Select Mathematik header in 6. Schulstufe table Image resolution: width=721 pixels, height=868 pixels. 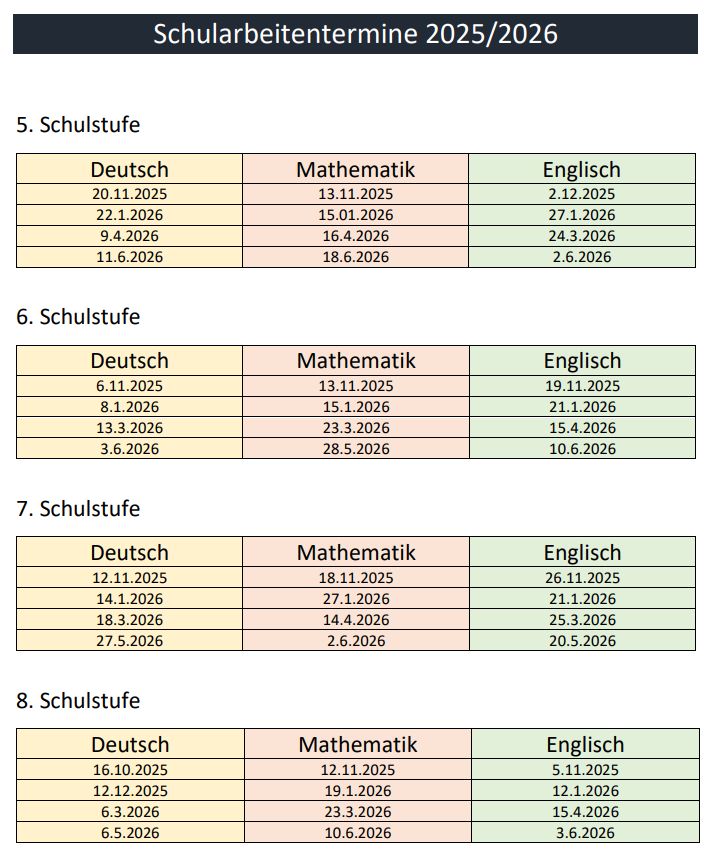point(355,361)
